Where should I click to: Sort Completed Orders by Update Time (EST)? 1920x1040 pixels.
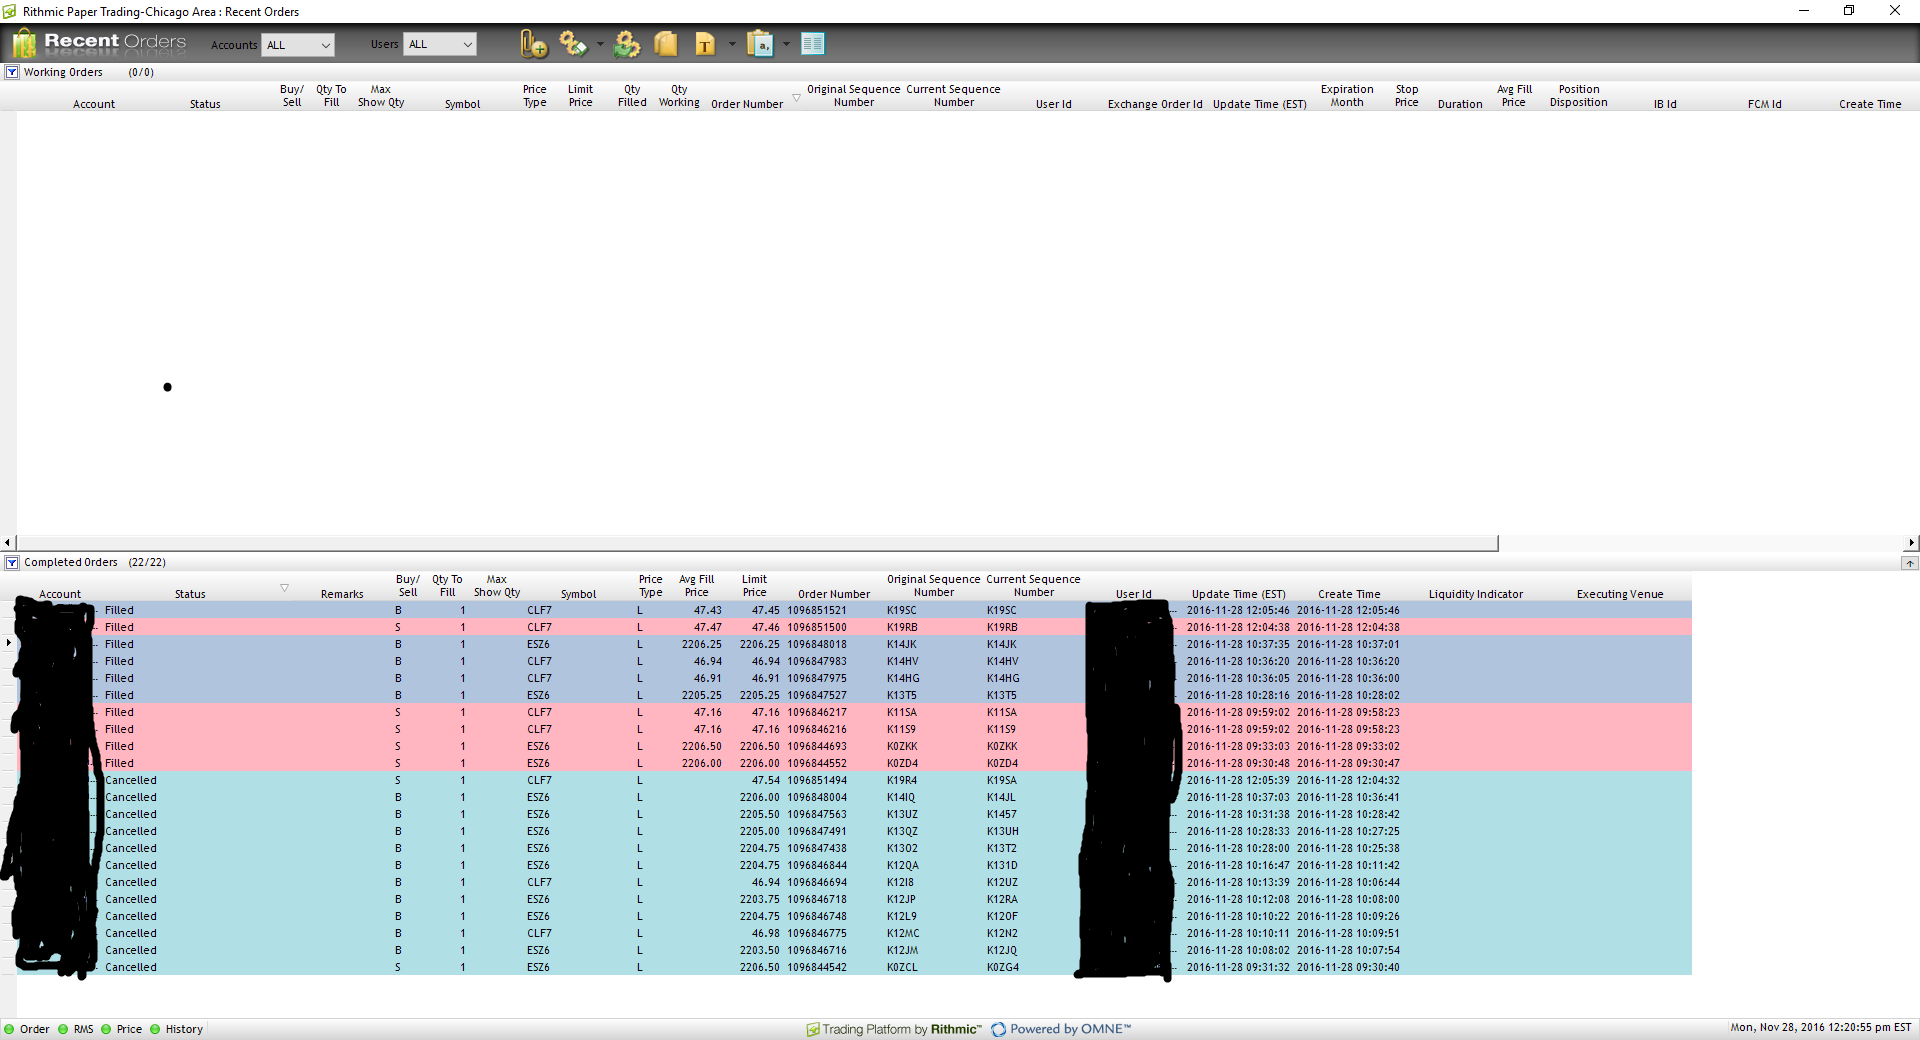pyautogui.click(x=1238, y=594)
